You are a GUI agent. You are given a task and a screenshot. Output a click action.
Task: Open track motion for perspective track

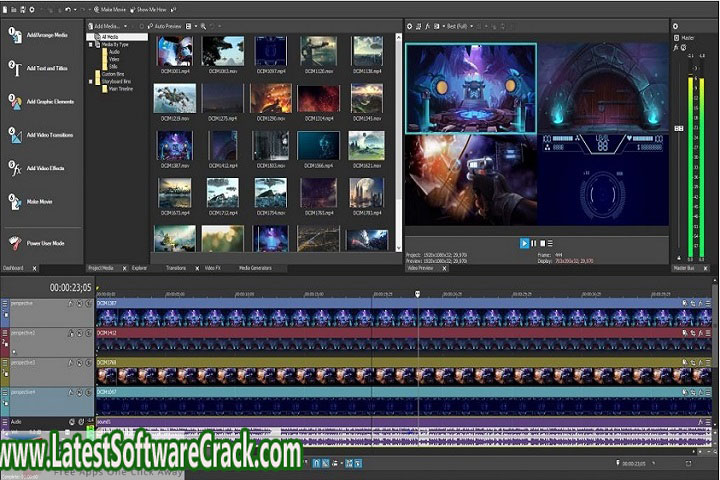pyautogui.click(x=71, y=304)
